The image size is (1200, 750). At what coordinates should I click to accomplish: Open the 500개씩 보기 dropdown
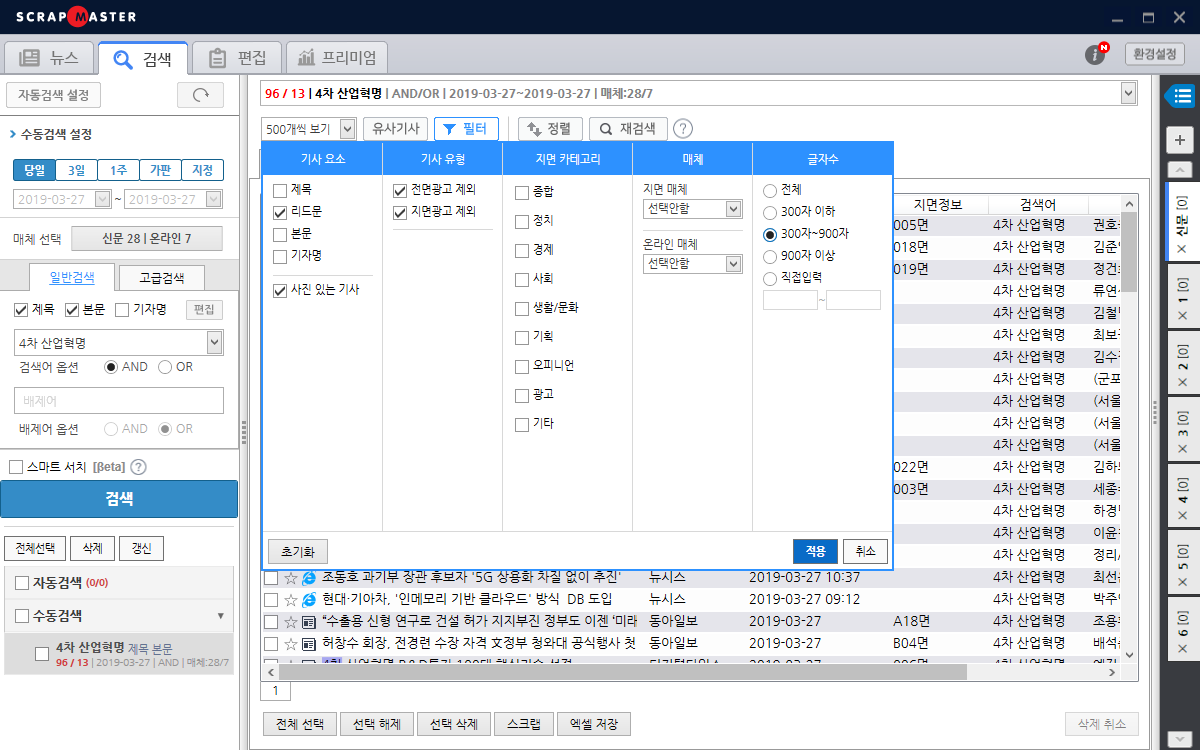(x=305, y=128)
